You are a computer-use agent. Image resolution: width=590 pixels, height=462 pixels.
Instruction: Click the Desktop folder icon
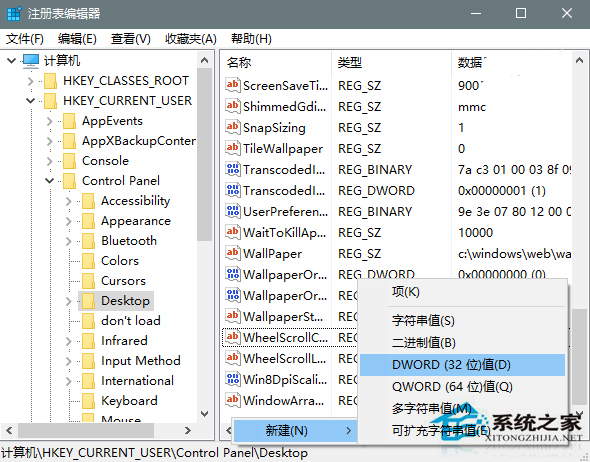tap(88, 301)
